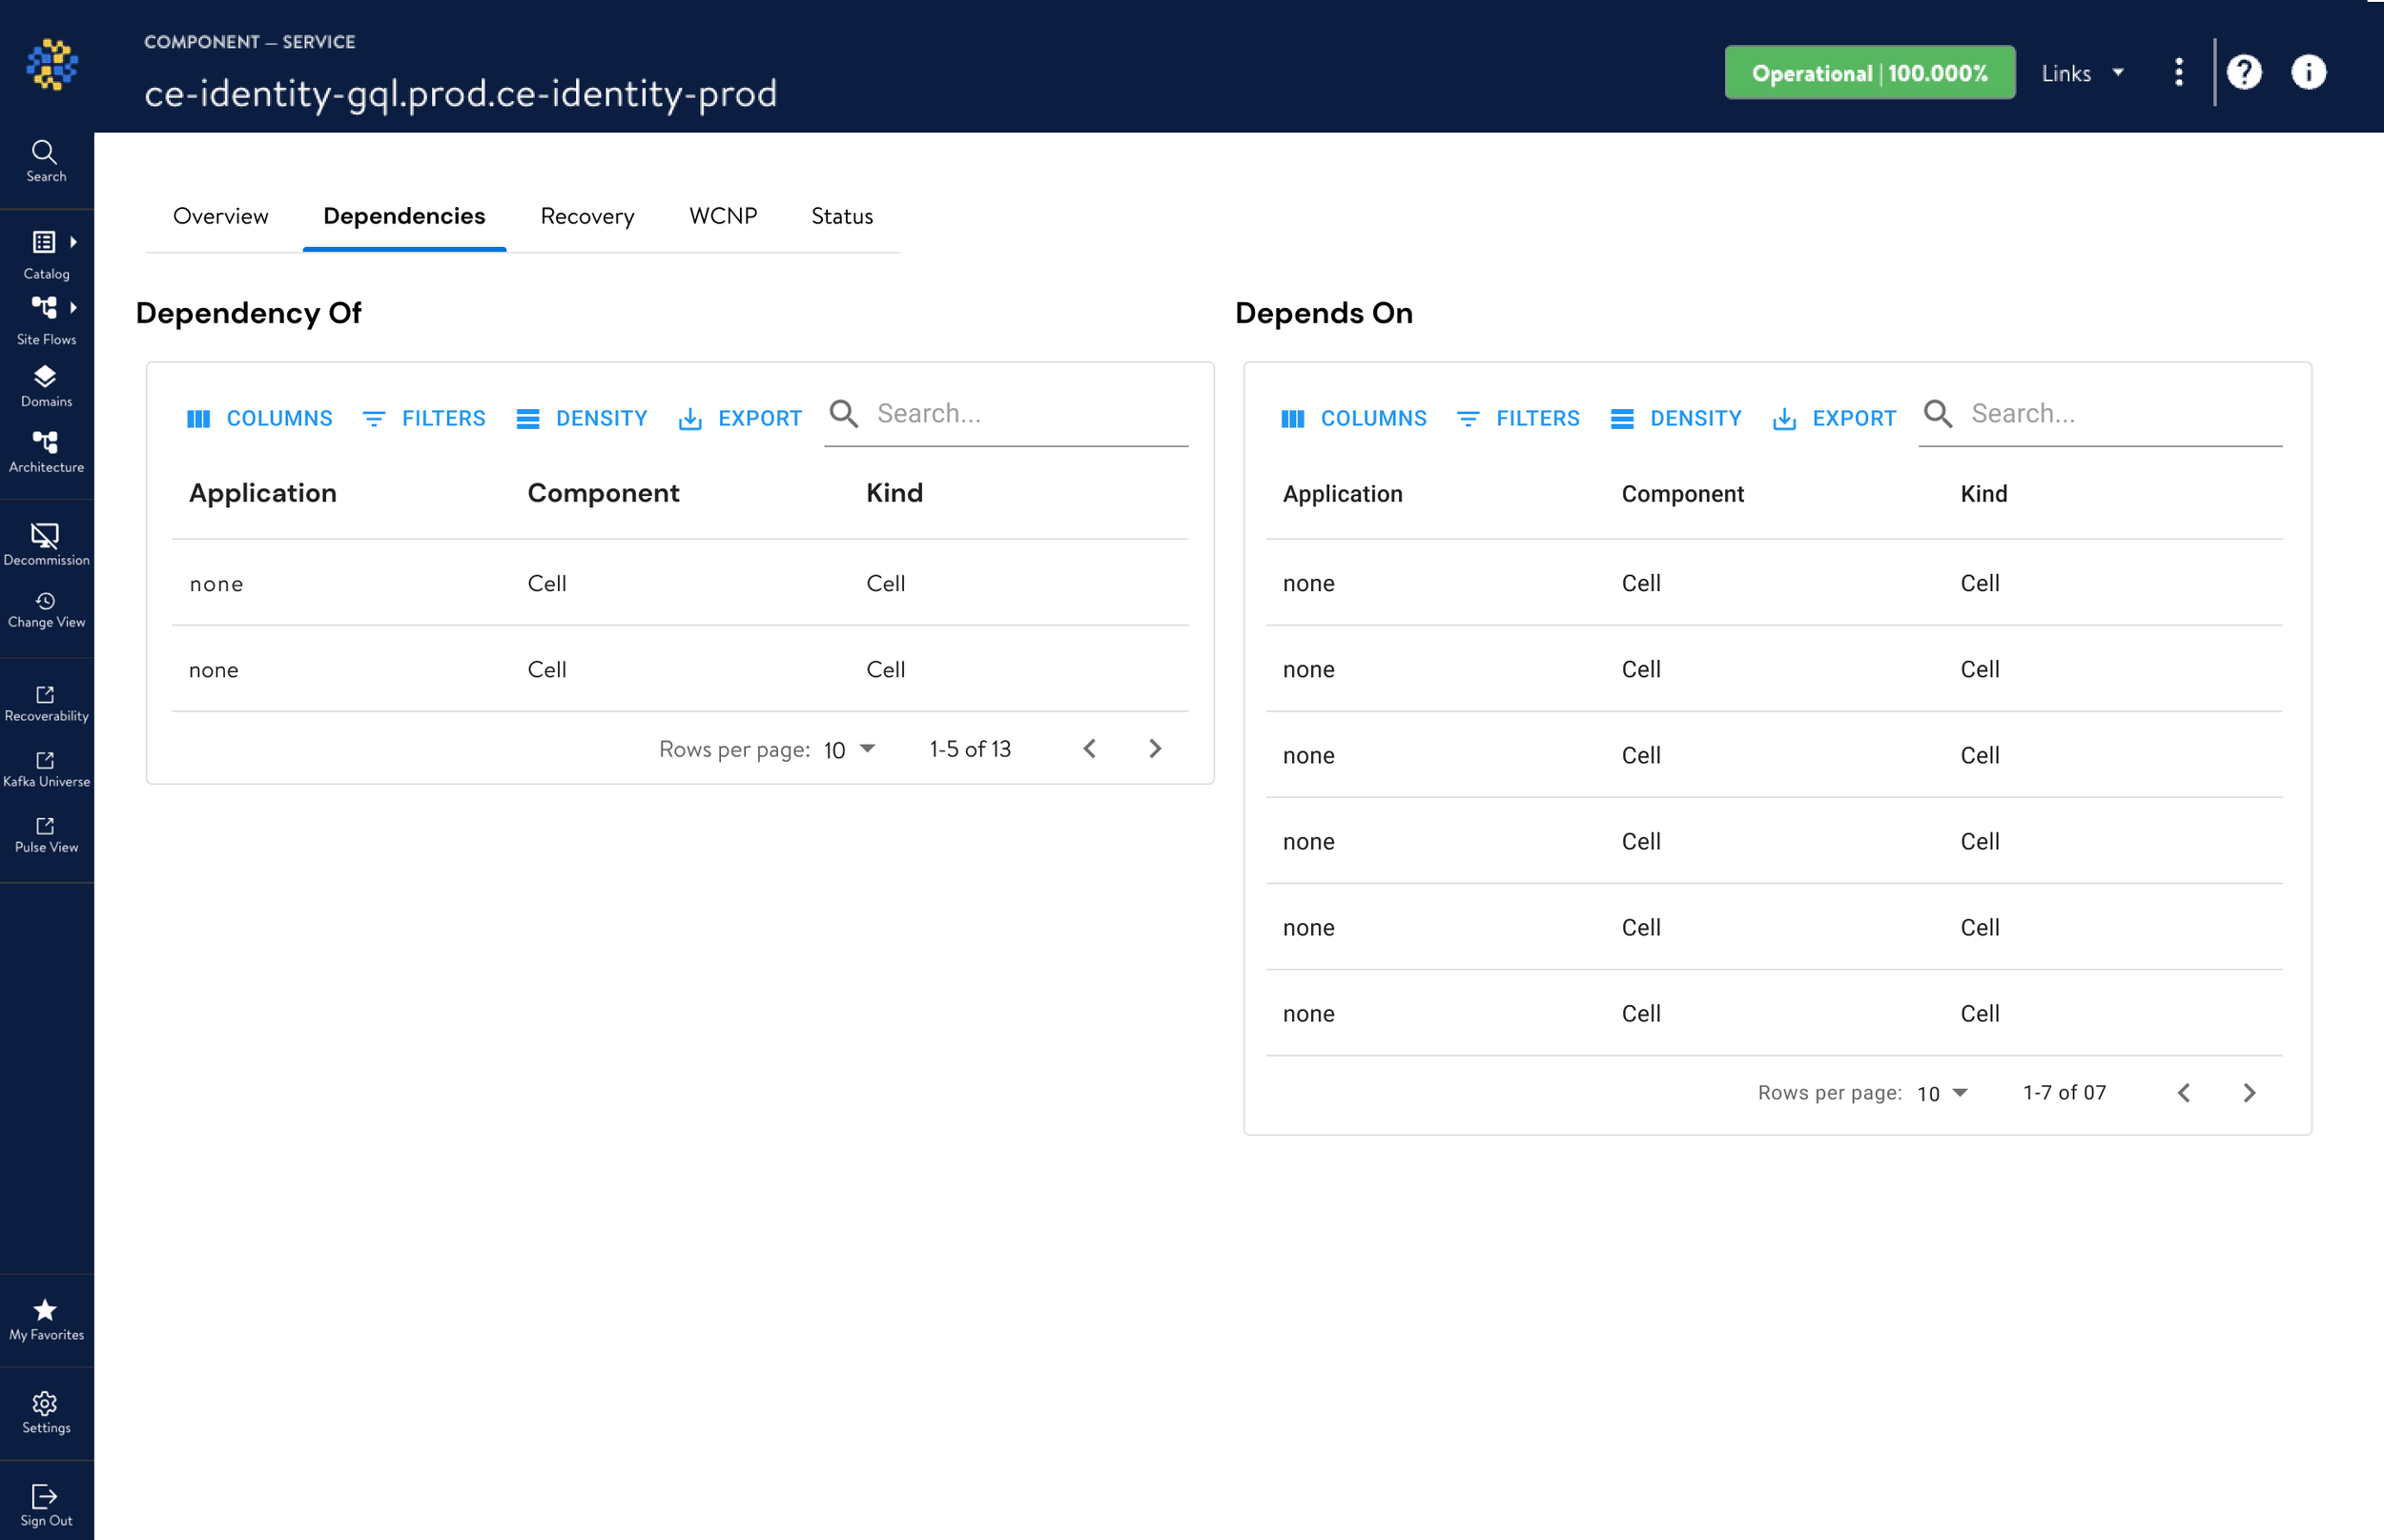Click FILTERS in the Depends On table
Image resolution: width=2384 pixels, height=1540 pixels.
point(1518,418)
